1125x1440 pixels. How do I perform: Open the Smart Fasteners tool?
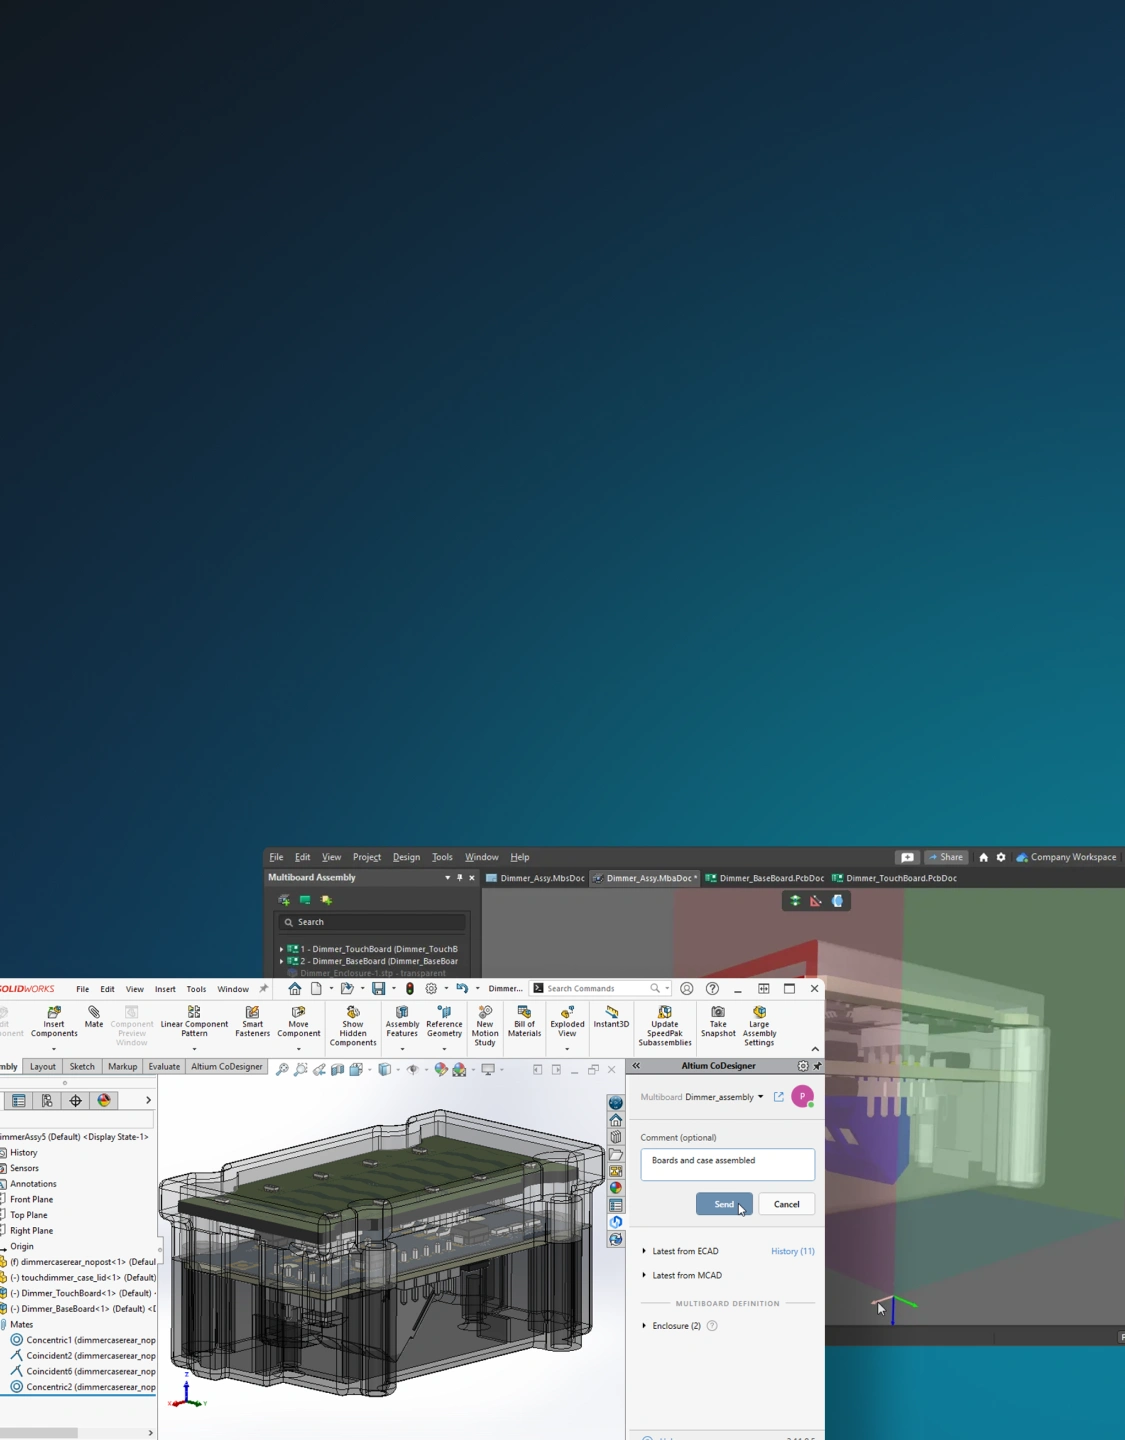pos(252,1021)
